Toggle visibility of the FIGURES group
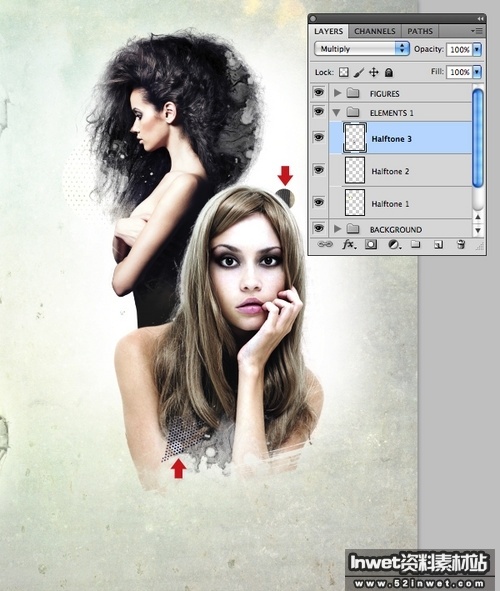Viewport: 500px width, 591px height. tap(319, 92)
